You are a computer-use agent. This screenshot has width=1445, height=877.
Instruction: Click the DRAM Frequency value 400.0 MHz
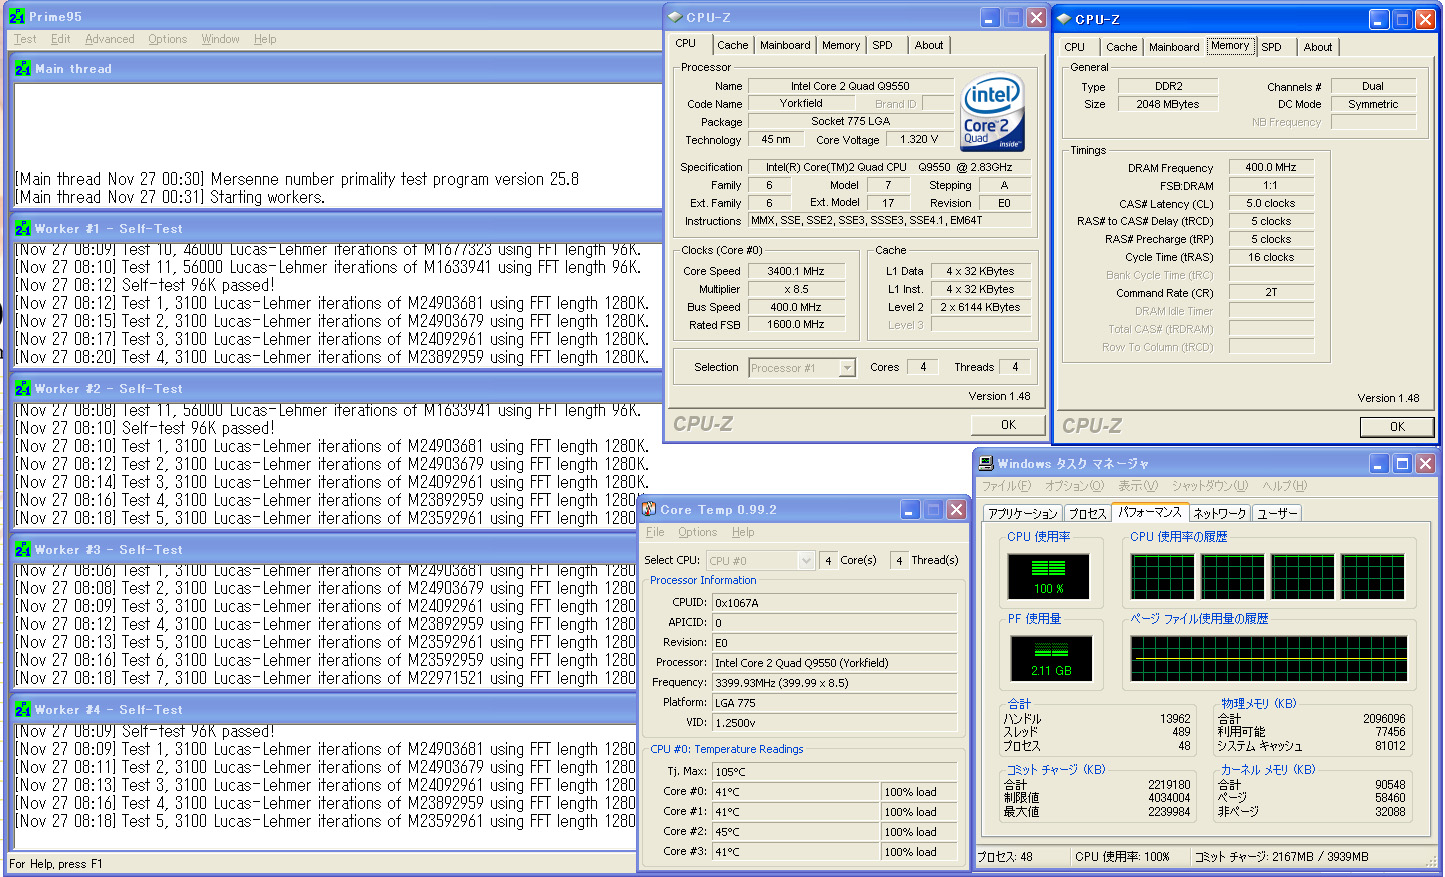coord(1271,167)
